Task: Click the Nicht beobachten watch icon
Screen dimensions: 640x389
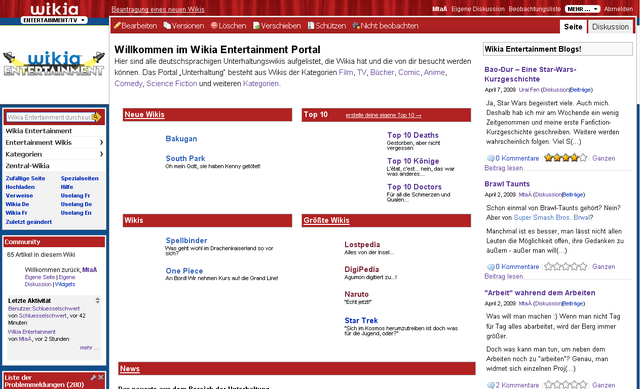Action: 356,26
